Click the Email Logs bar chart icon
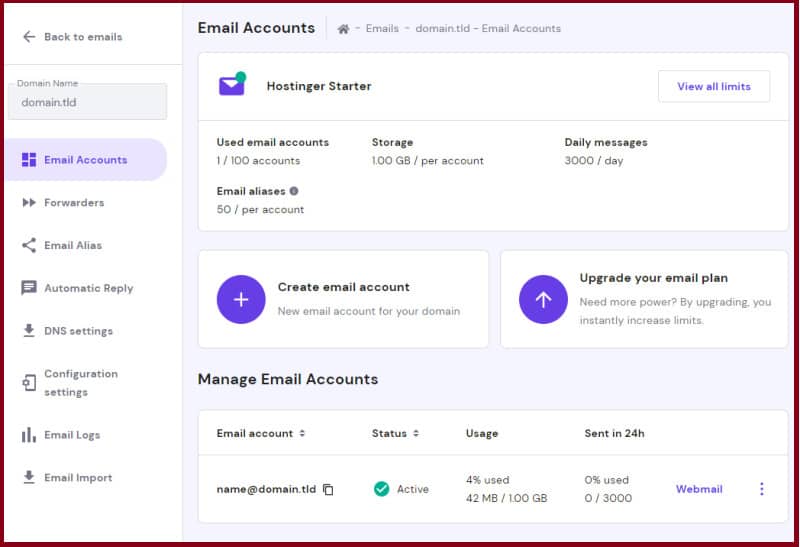This screenshot has width=800, height=547. [x=29, y=435]
